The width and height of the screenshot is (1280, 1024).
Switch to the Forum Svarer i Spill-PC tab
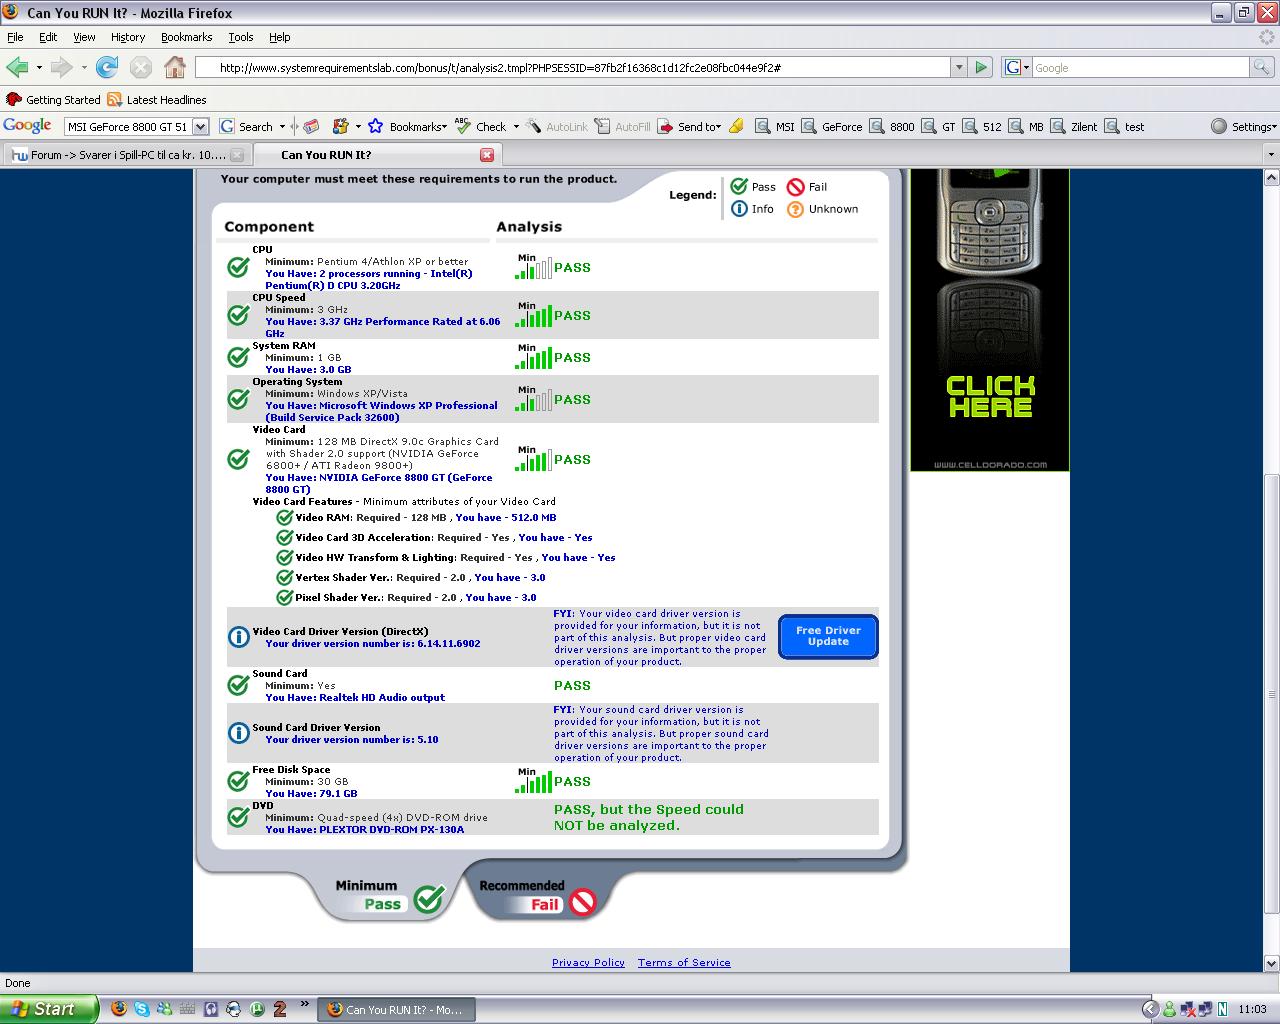[126, 155]
